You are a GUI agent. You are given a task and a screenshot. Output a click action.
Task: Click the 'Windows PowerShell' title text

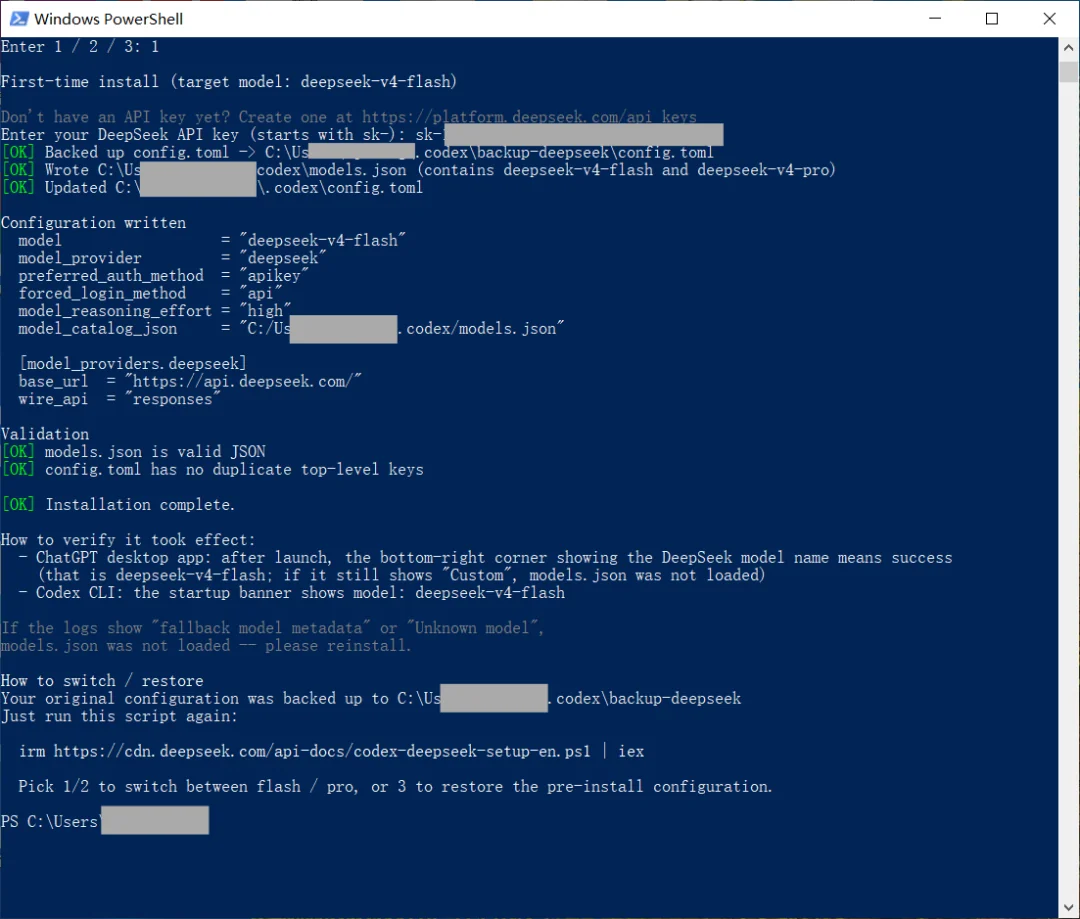coord(109,19)
